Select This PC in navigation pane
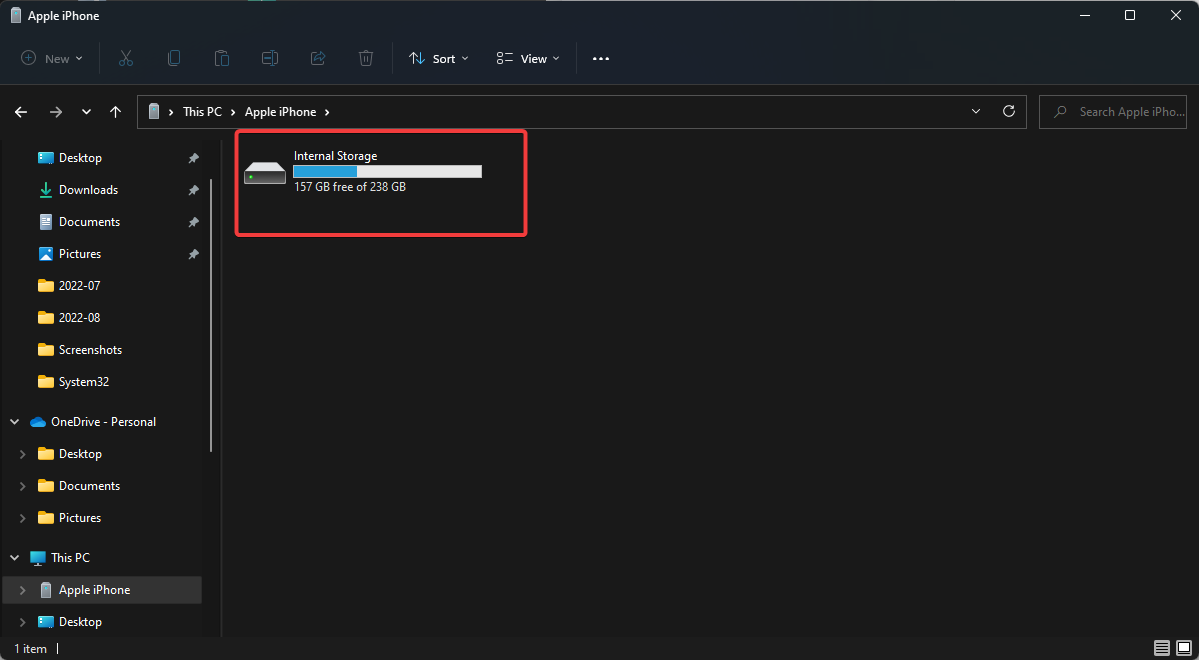Screen dimensions: 1199x660 tap(70, 558)
